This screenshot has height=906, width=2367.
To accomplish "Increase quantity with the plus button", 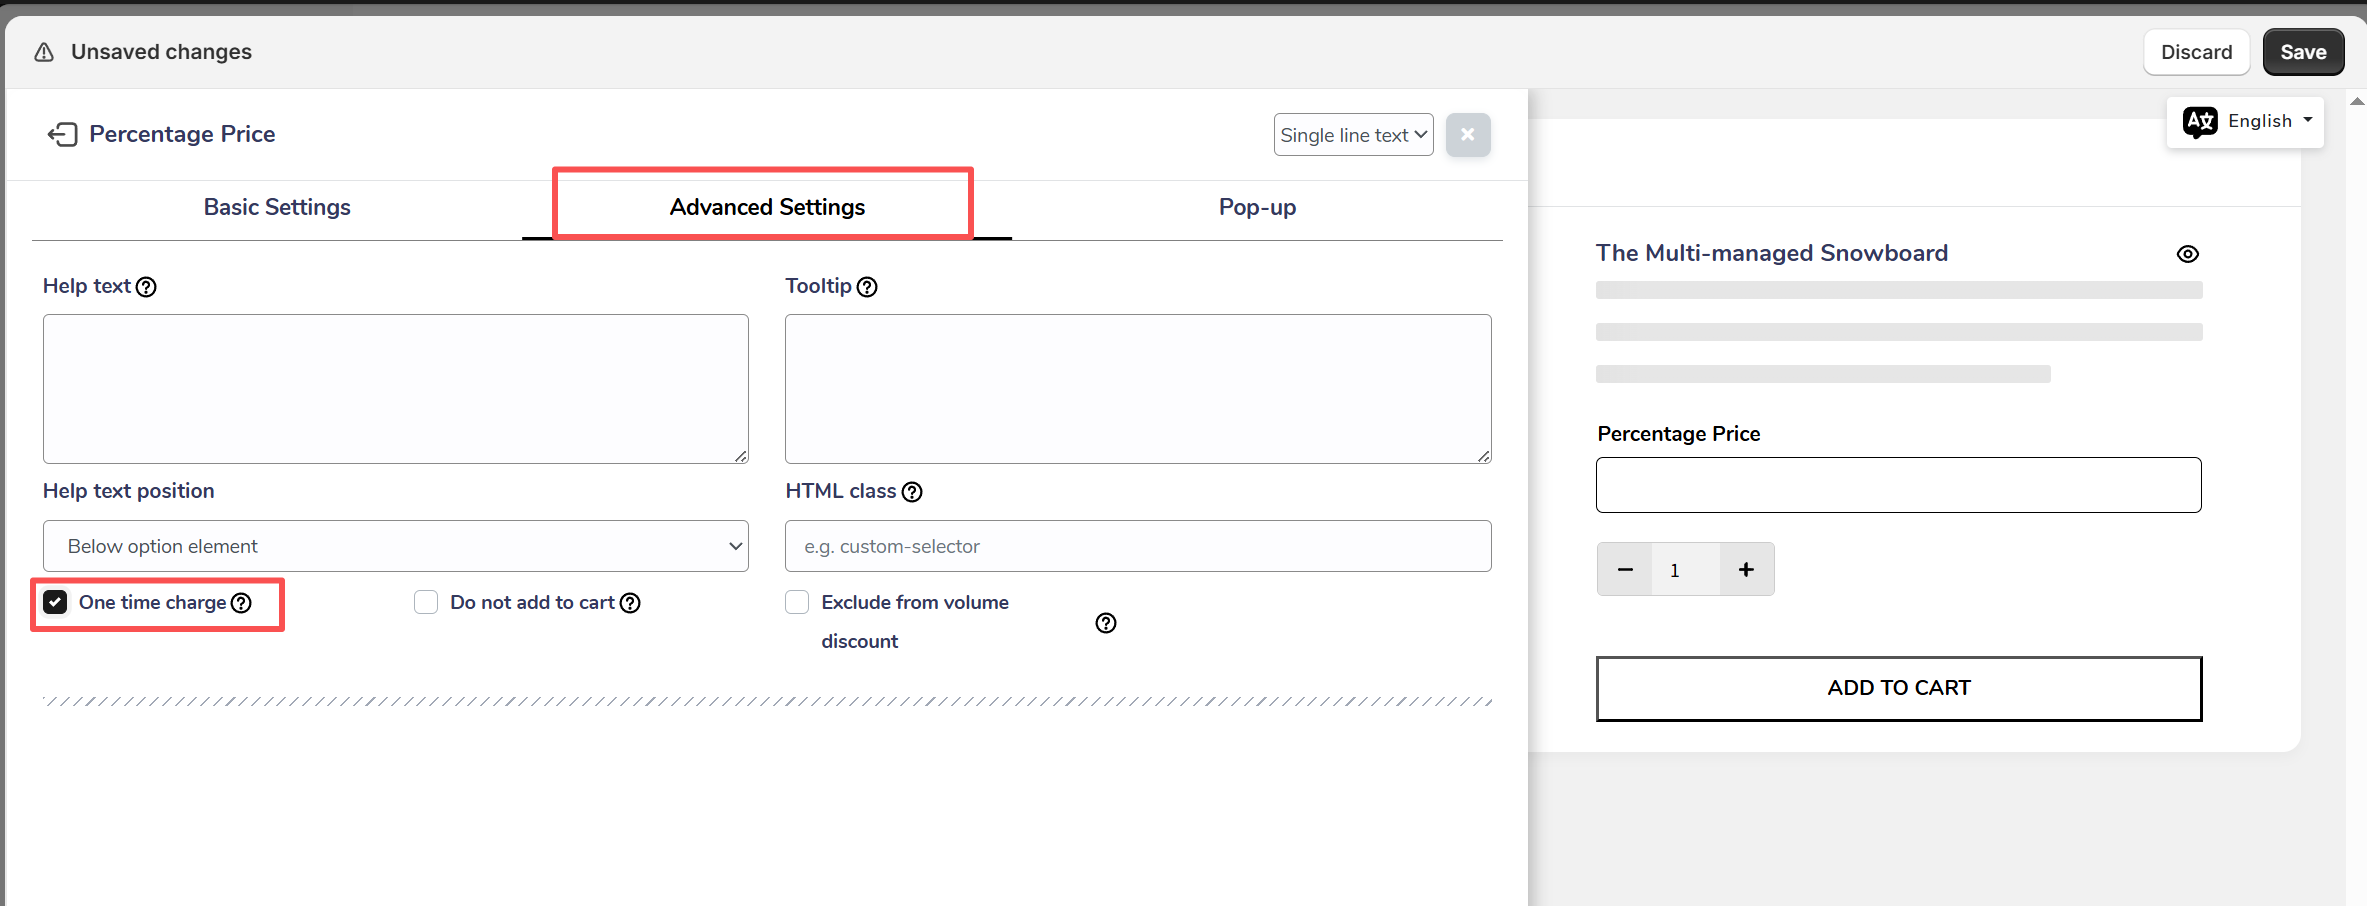I will click(x=1746, y=570).
